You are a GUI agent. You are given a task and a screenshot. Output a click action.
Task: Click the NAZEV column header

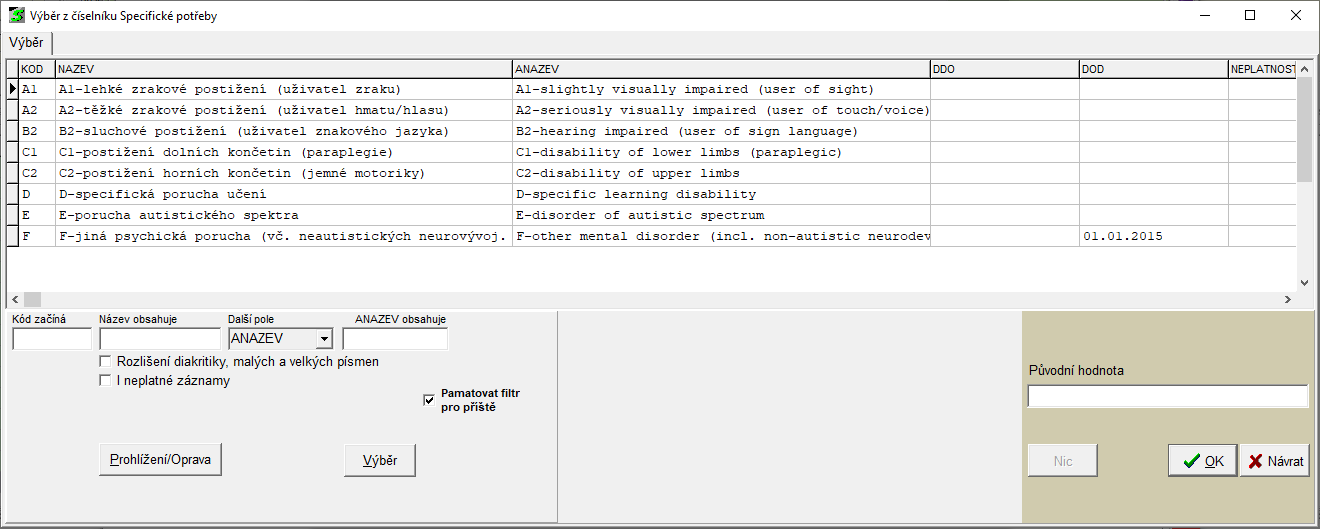pyautogui.click(x=283, y=69)
